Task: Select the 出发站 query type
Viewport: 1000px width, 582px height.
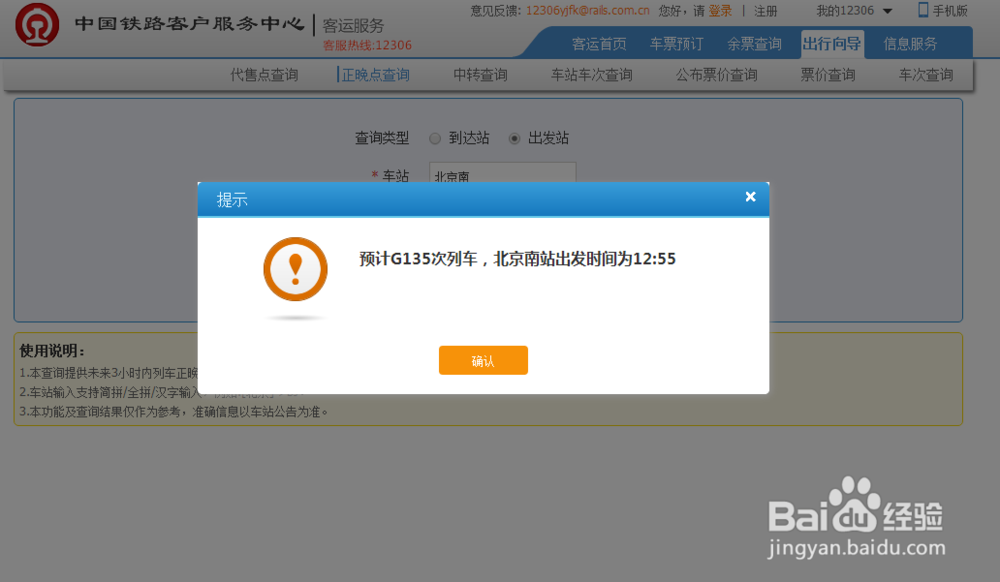Action: click(x=513, y=138)
